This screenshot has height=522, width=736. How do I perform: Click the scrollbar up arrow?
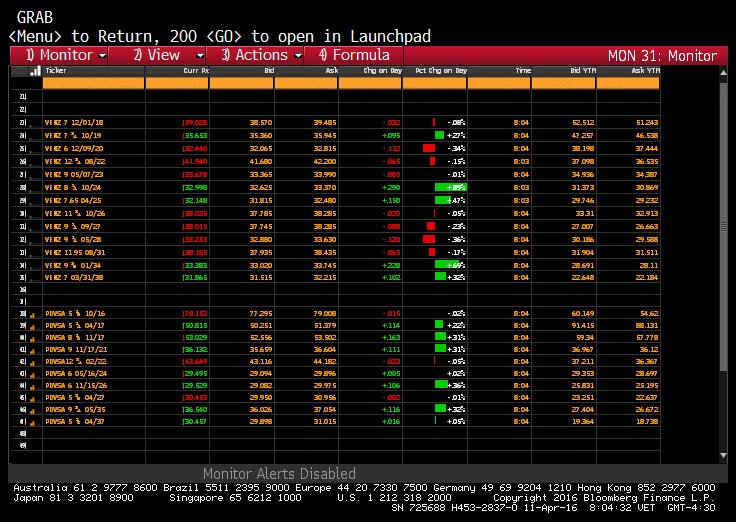click(723, 71)
